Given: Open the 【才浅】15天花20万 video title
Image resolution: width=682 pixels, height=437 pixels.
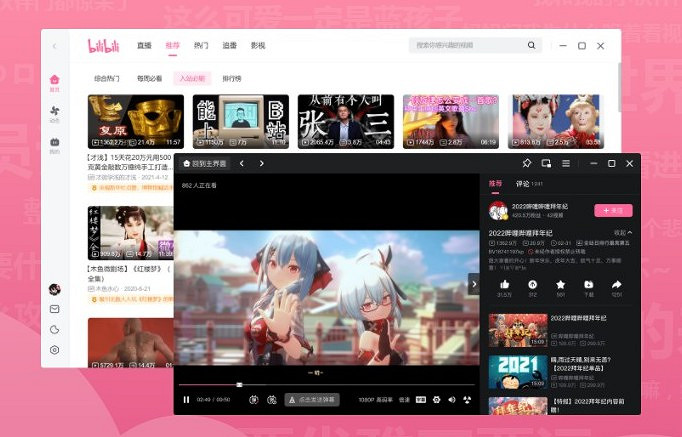Looking at the screenshot, I should click(130, 162).
